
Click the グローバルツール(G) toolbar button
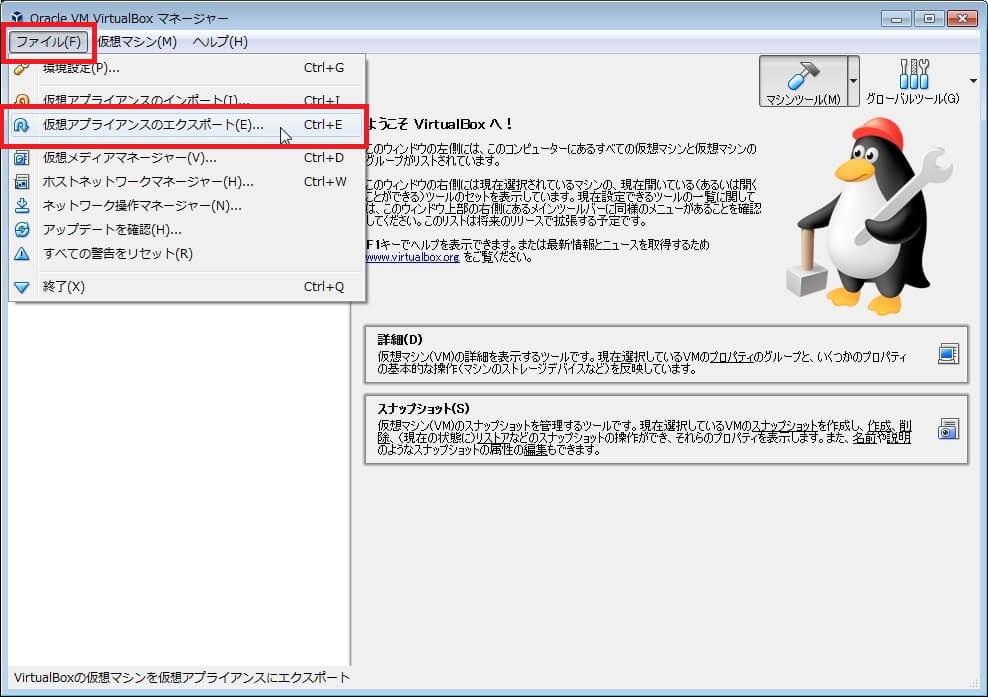point(912,81)
